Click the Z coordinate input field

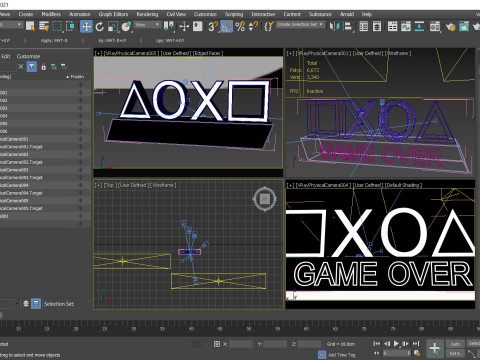[x=310, y=344]
